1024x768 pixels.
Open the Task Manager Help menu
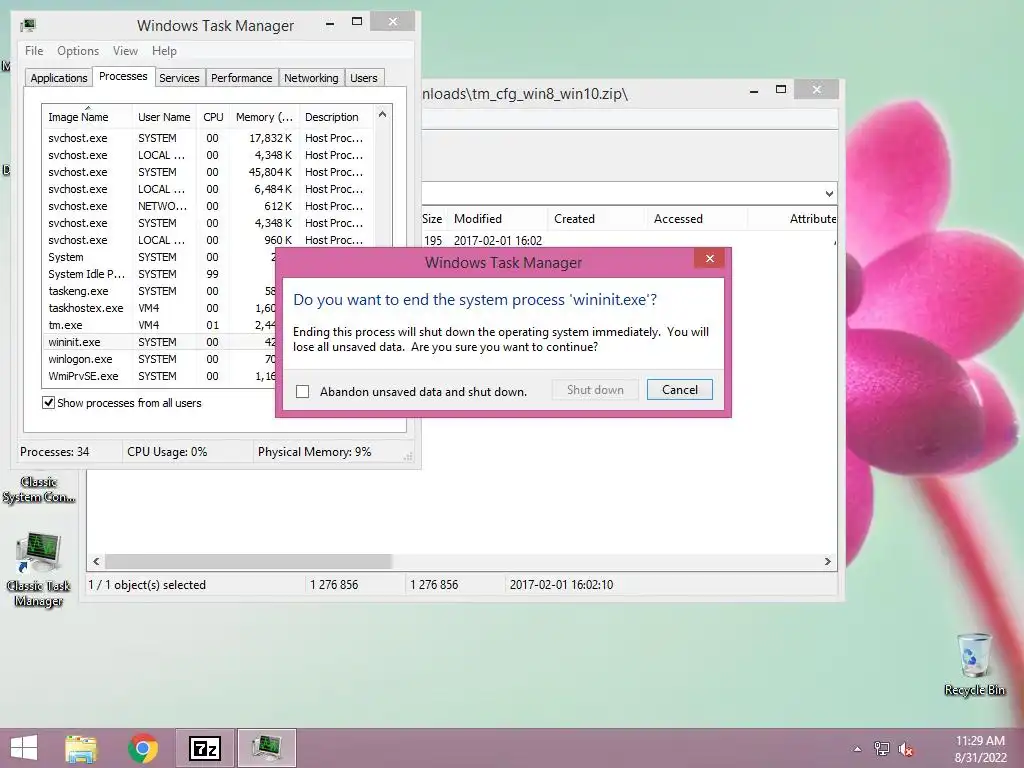[x=164, y=51]
